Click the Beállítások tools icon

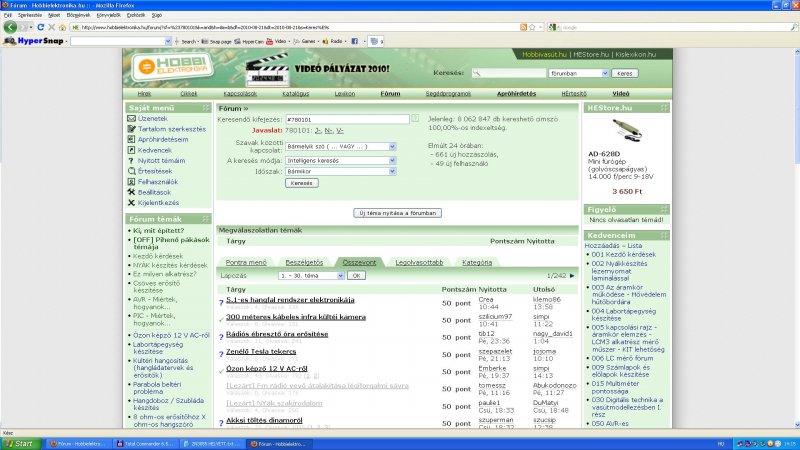pos(131,192)
